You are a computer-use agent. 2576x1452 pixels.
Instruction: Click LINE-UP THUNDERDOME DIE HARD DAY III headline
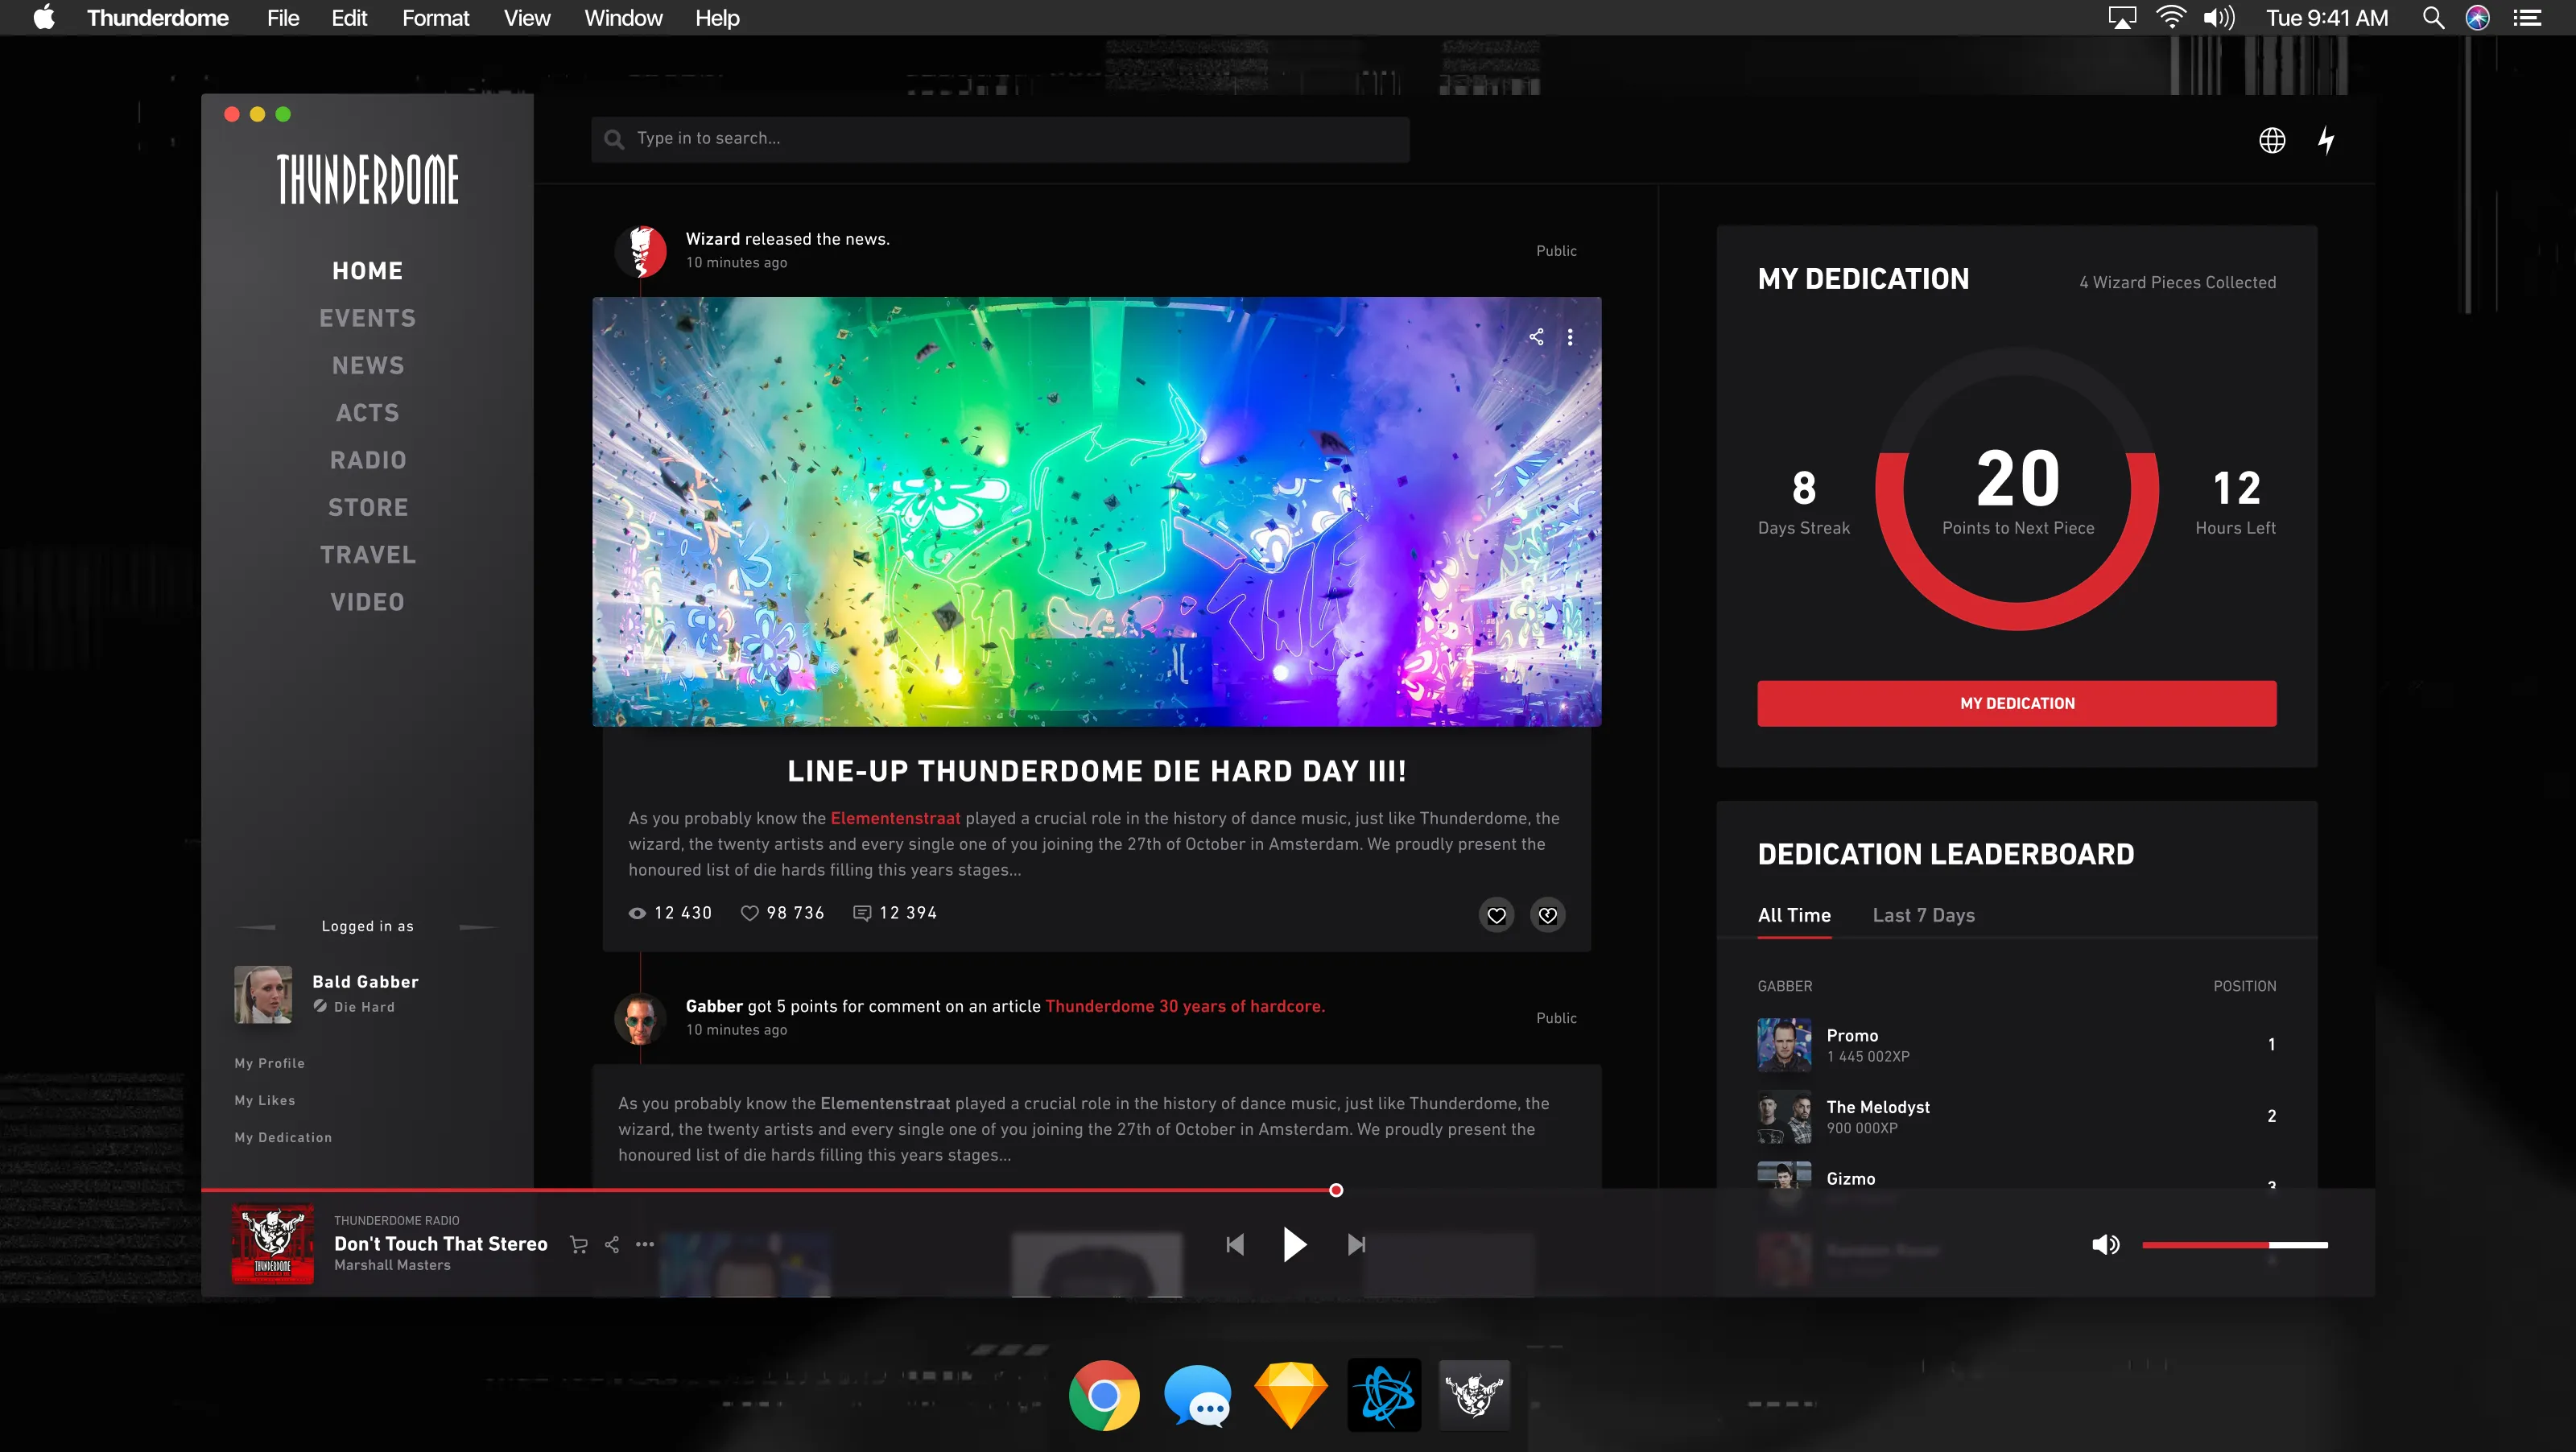[x=1096, y=771]
